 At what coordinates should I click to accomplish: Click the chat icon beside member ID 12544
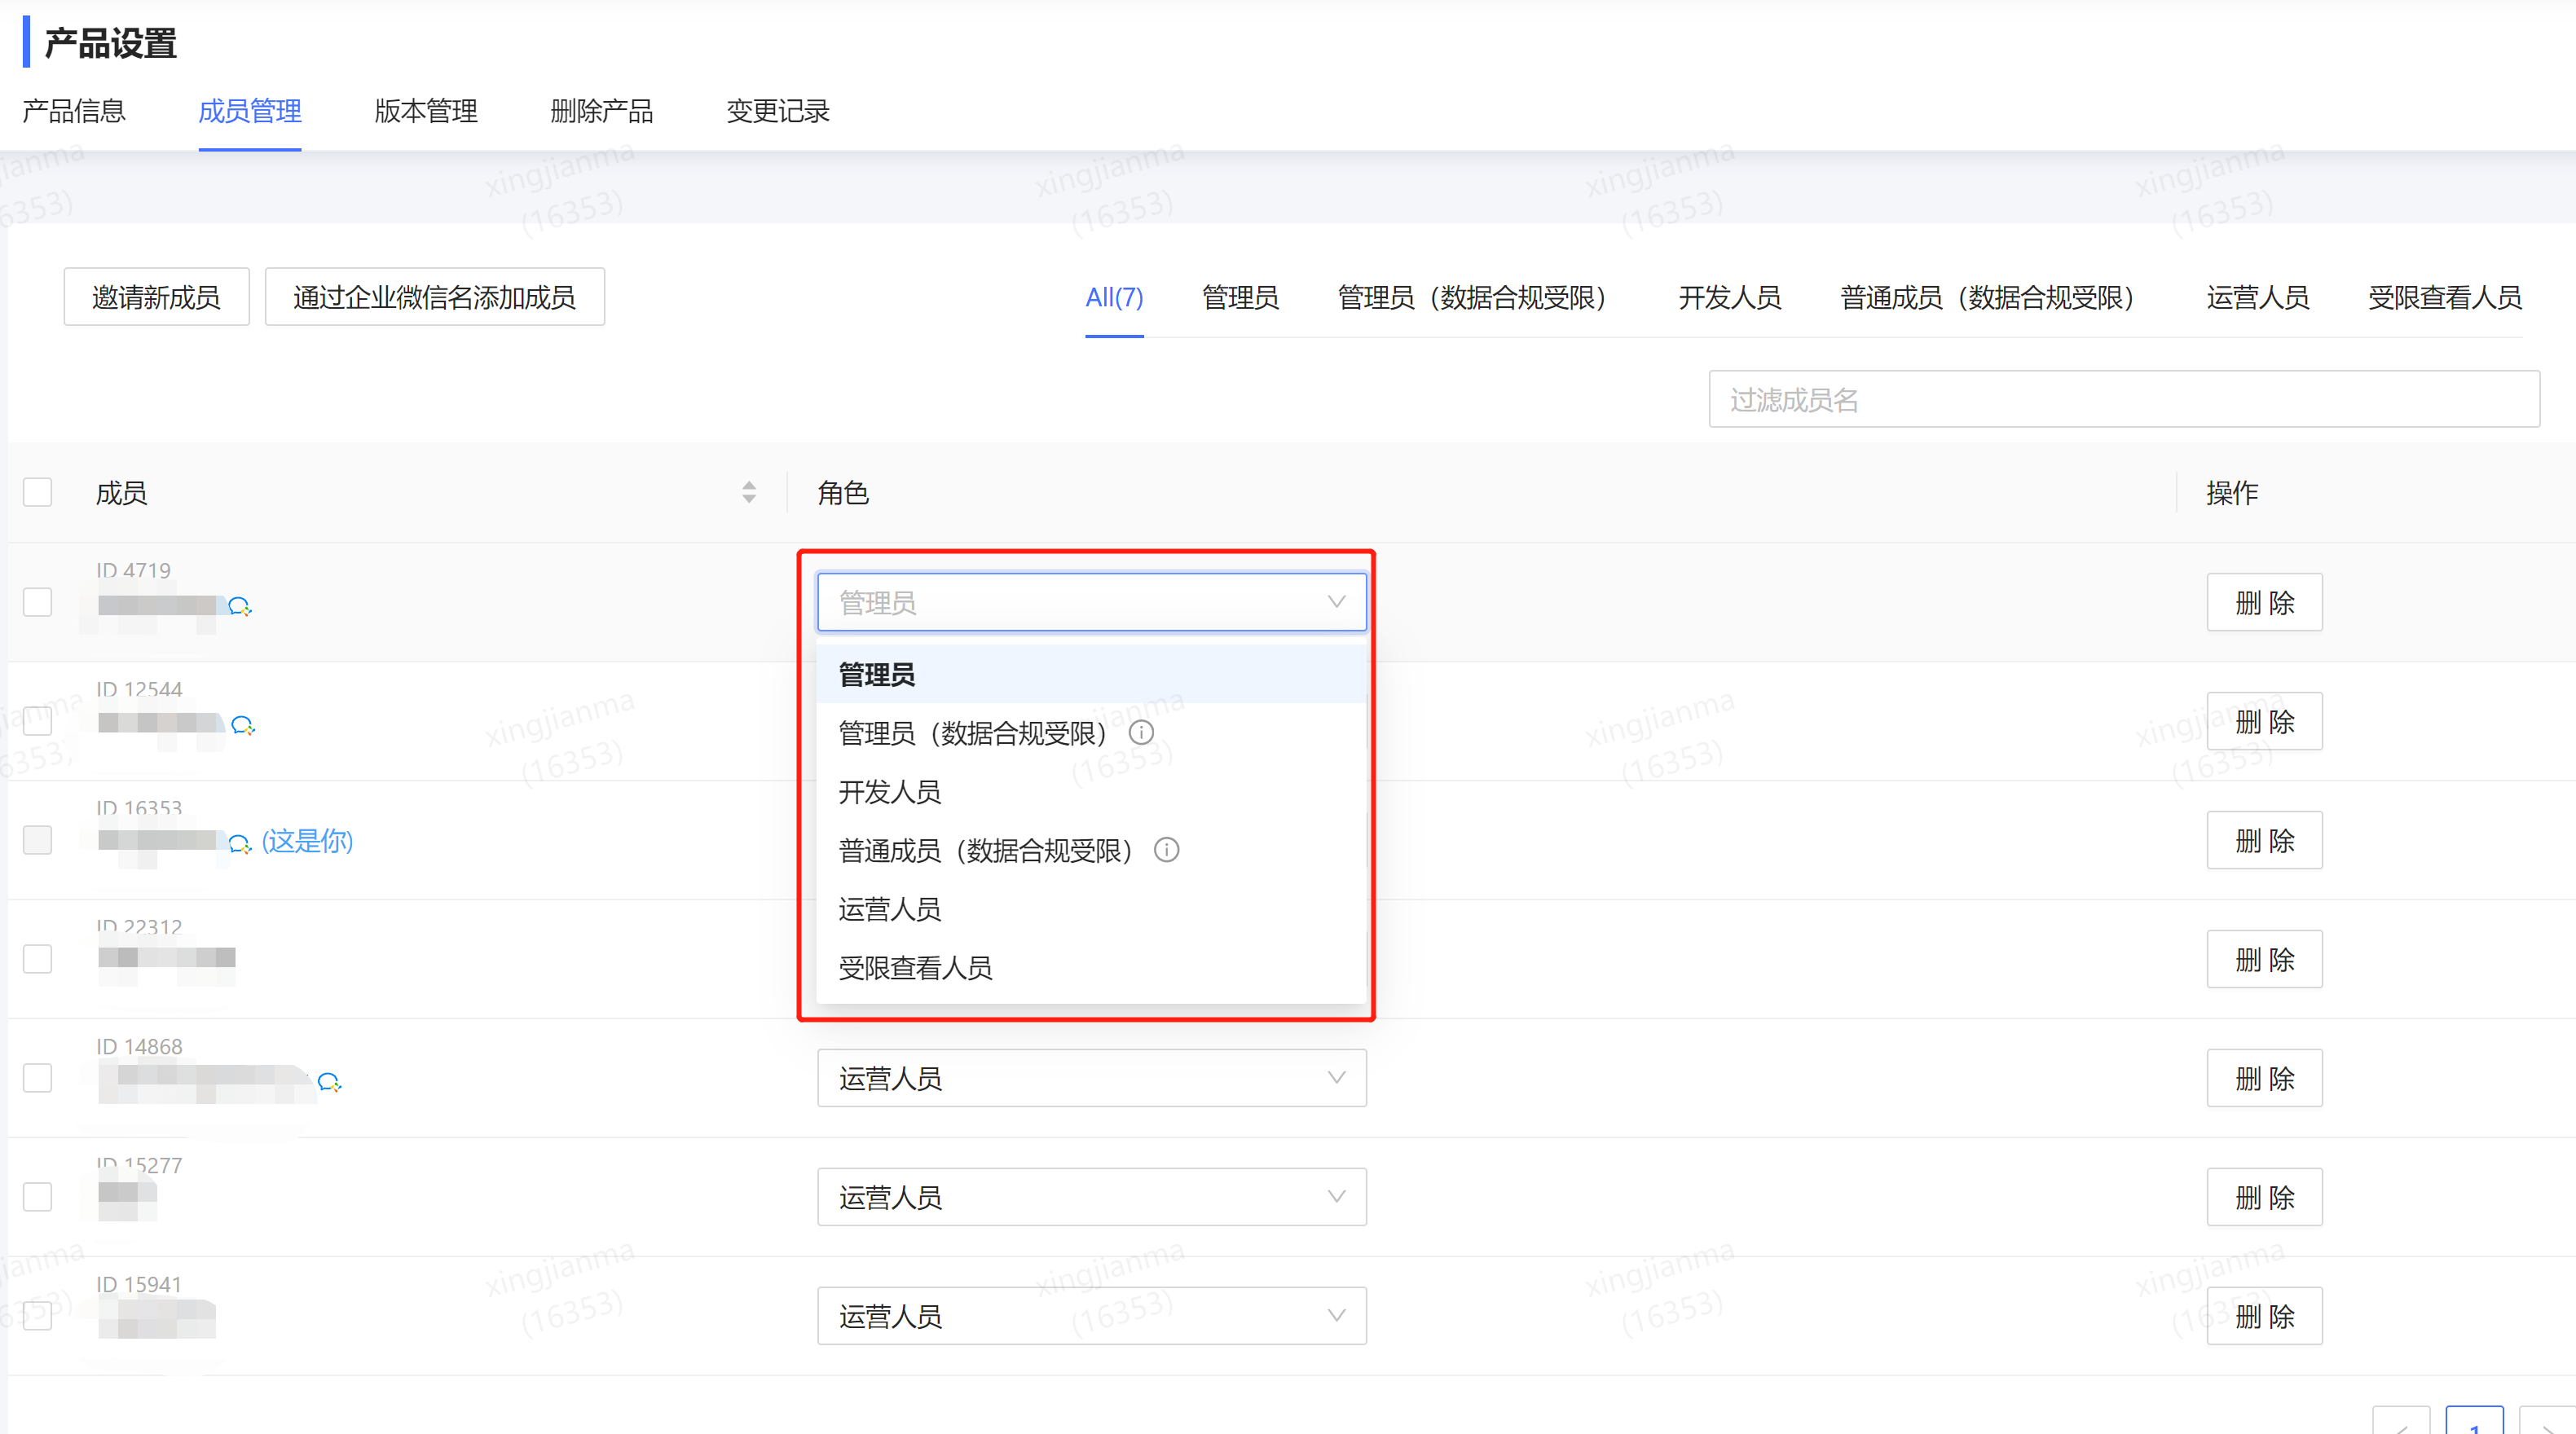point(243,725)
